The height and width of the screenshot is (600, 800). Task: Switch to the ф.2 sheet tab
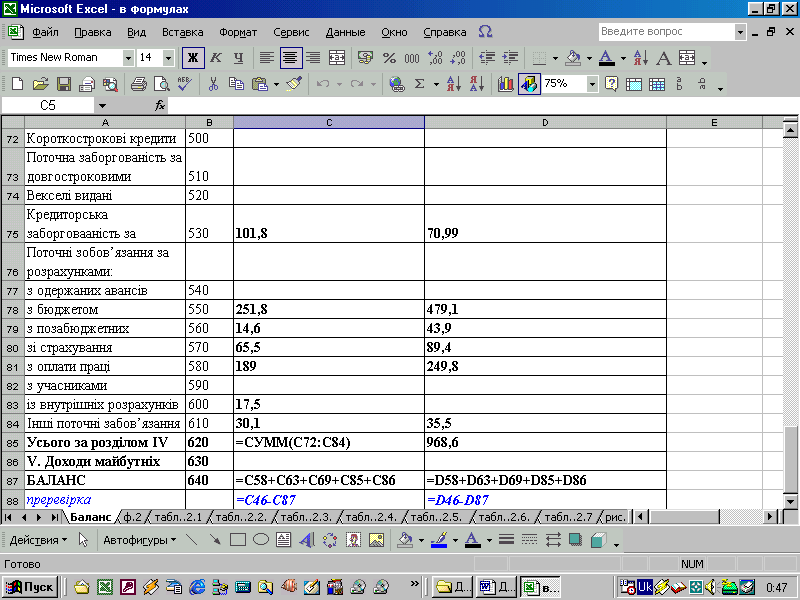pyautogui.click(x=131, y=517)
